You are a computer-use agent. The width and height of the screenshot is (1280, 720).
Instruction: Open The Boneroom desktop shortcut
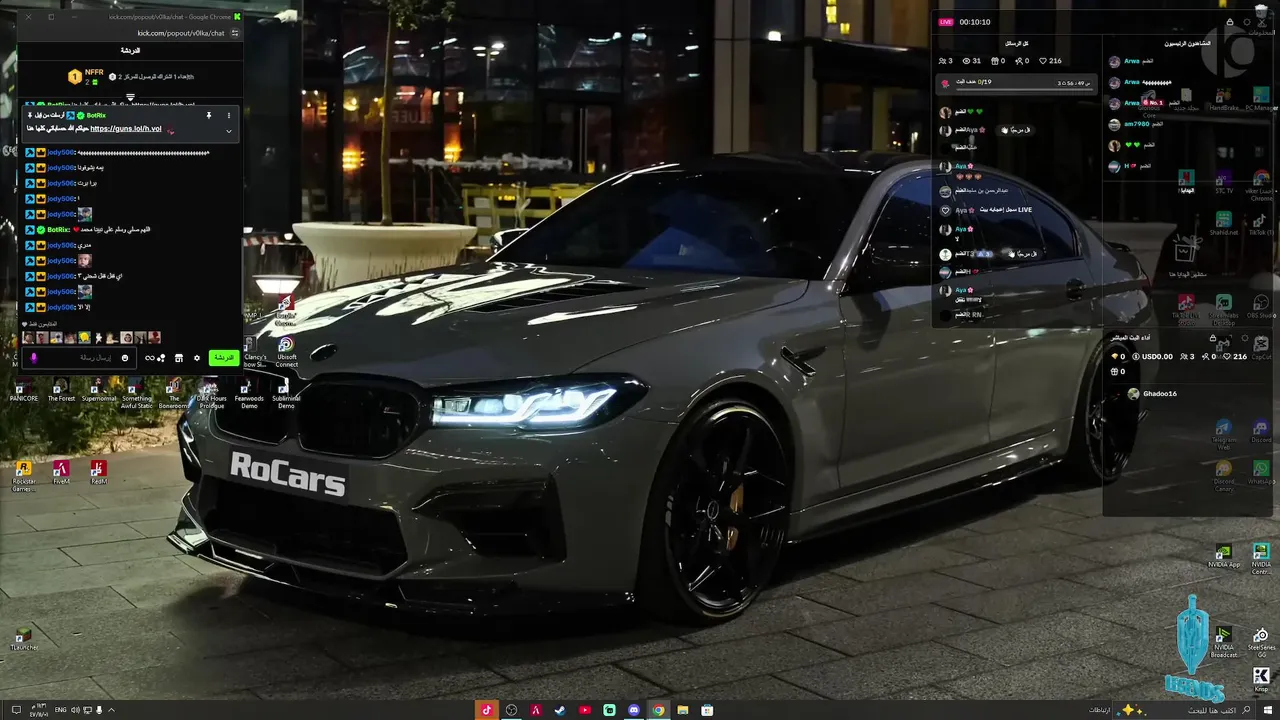[x=174, y=394]
